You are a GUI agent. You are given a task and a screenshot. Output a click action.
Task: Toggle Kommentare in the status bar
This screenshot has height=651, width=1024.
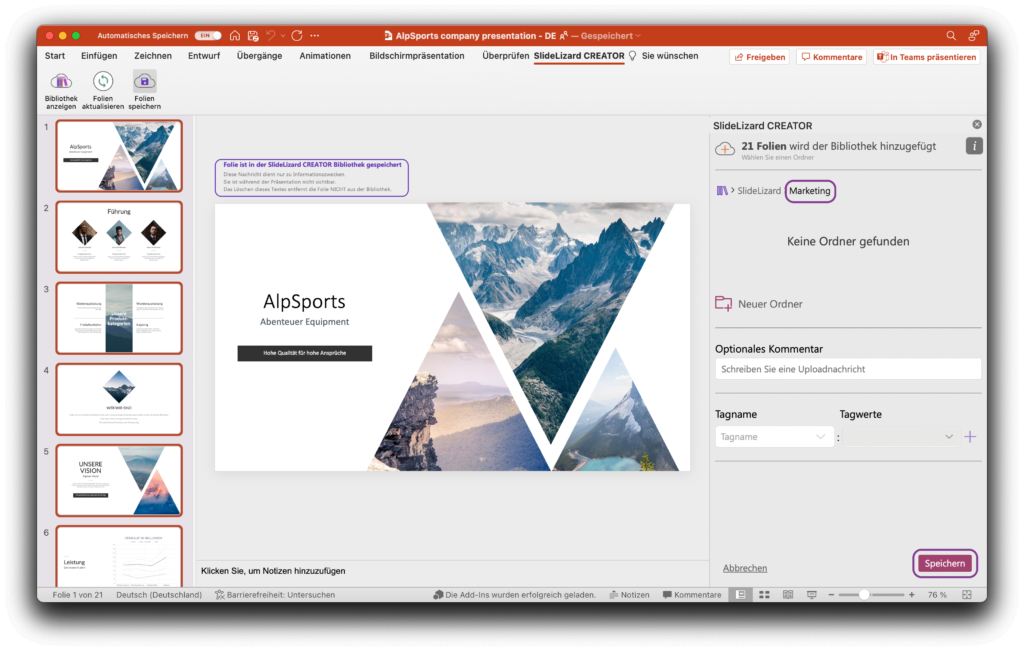point(692,595)
